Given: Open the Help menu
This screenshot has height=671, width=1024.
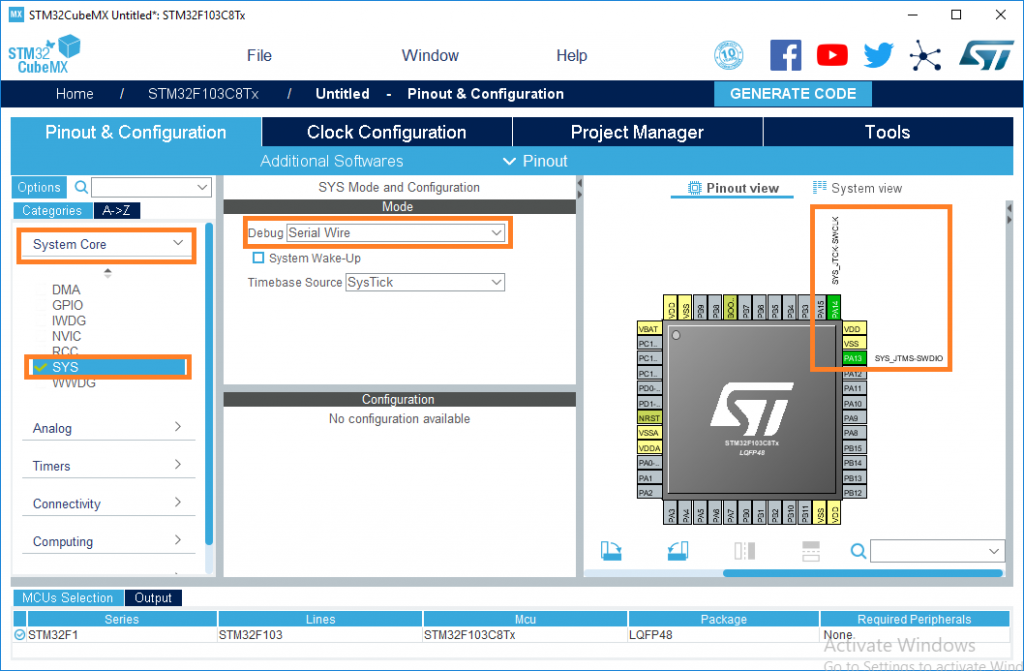Looking at the screenshot, I should 572,56.
